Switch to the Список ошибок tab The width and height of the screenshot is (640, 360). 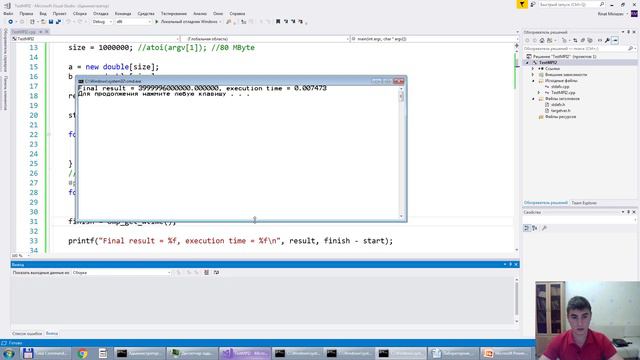[x=27, y=333]
